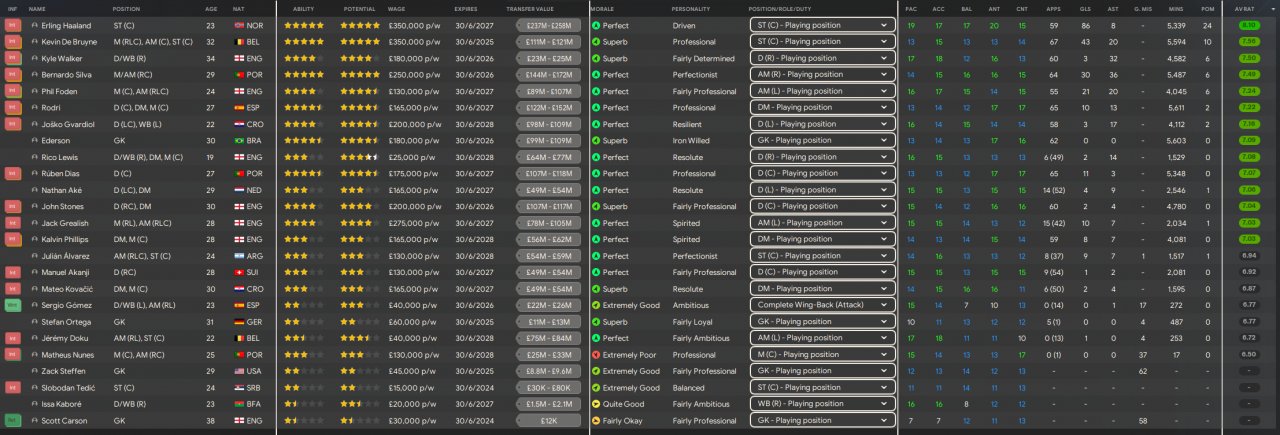The image size is (1280, 435).
Task: Click the green Ret badge beside Scott Carson
Action: 13,420
